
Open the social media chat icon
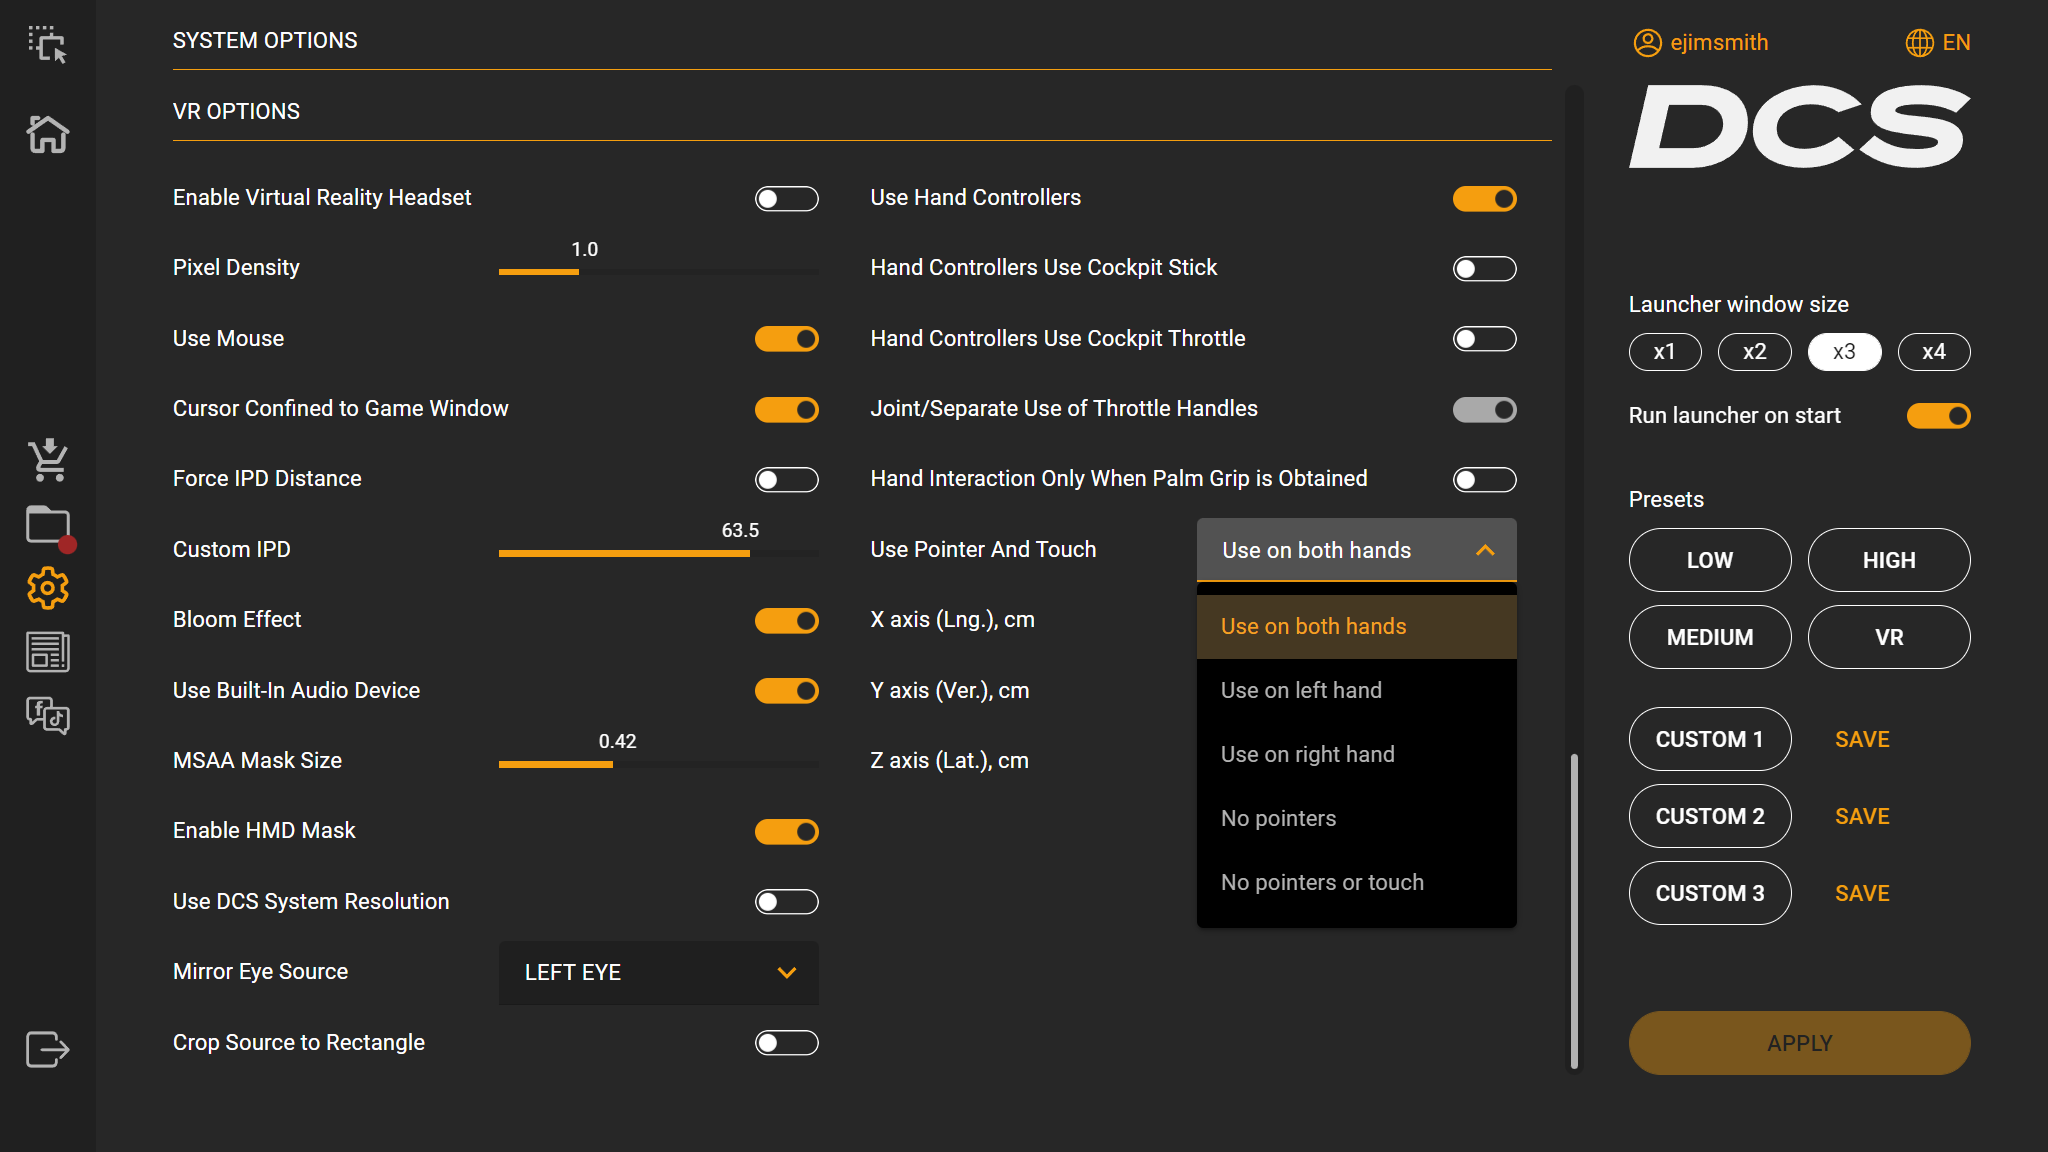pos(47,715)
